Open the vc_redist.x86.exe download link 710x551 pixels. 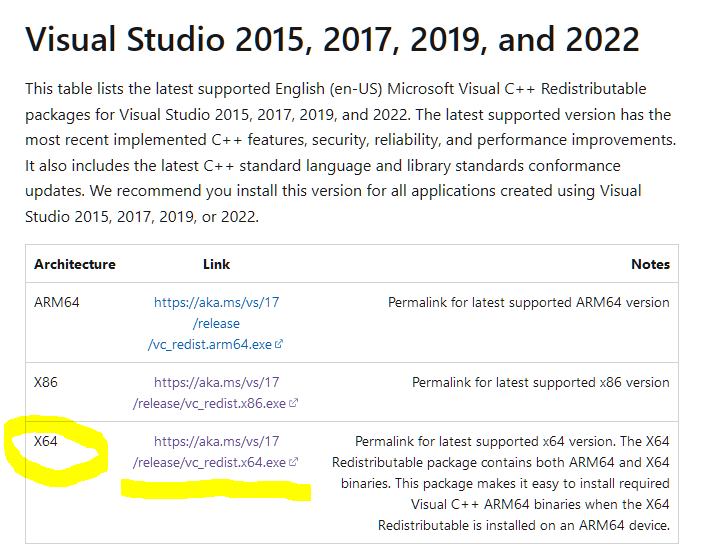[216, 393]
